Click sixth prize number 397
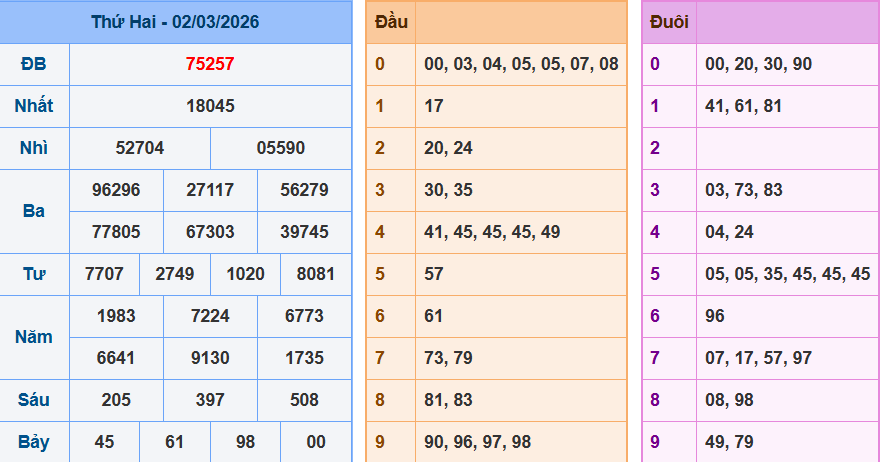Screen dimensions: 880x462 (210, 400)
